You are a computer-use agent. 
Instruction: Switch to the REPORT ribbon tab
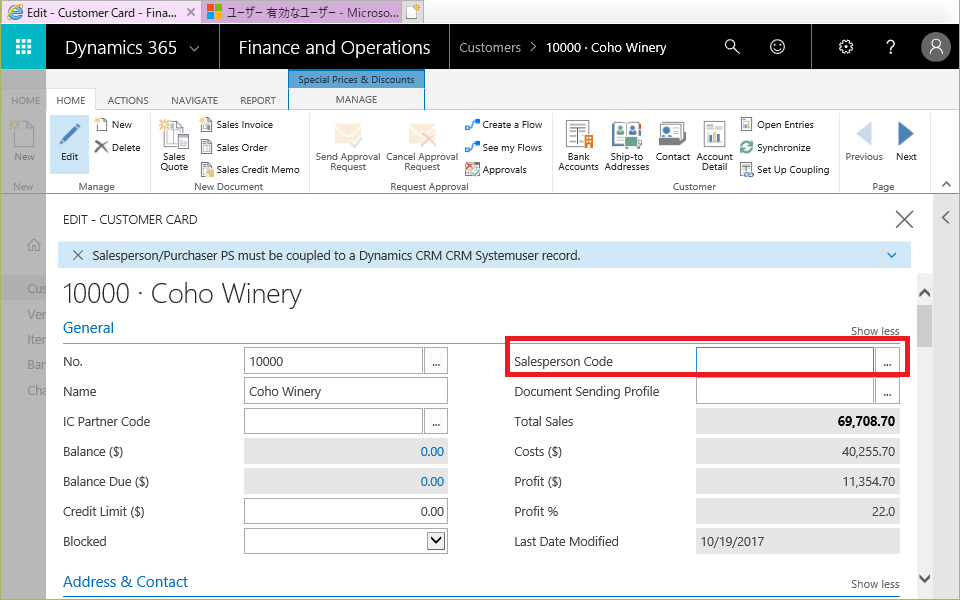[x=258, y=100]
